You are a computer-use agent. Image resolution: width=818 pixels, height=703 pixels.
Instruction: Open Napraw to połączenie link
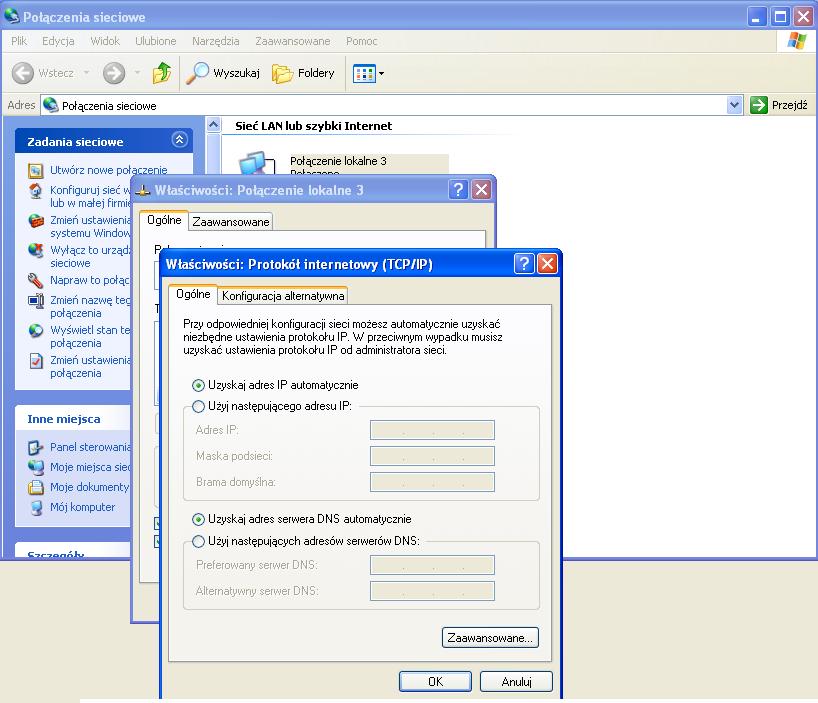click(90, 280)
